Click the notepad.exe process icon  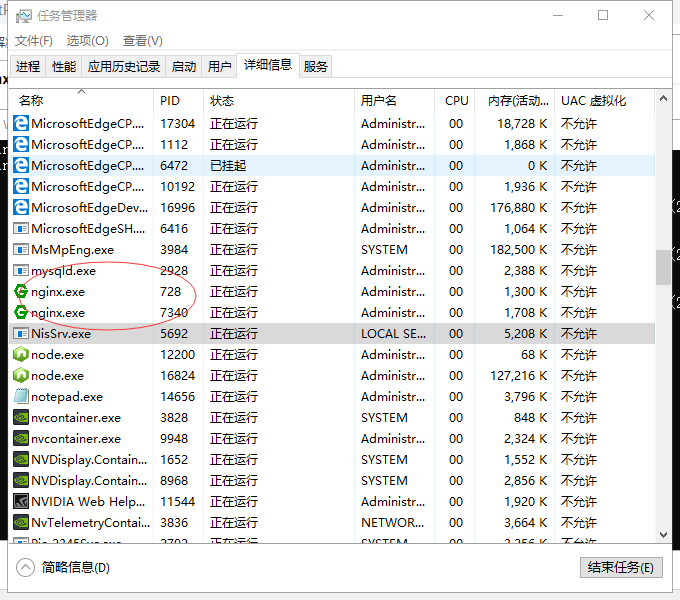click(21, 396)
